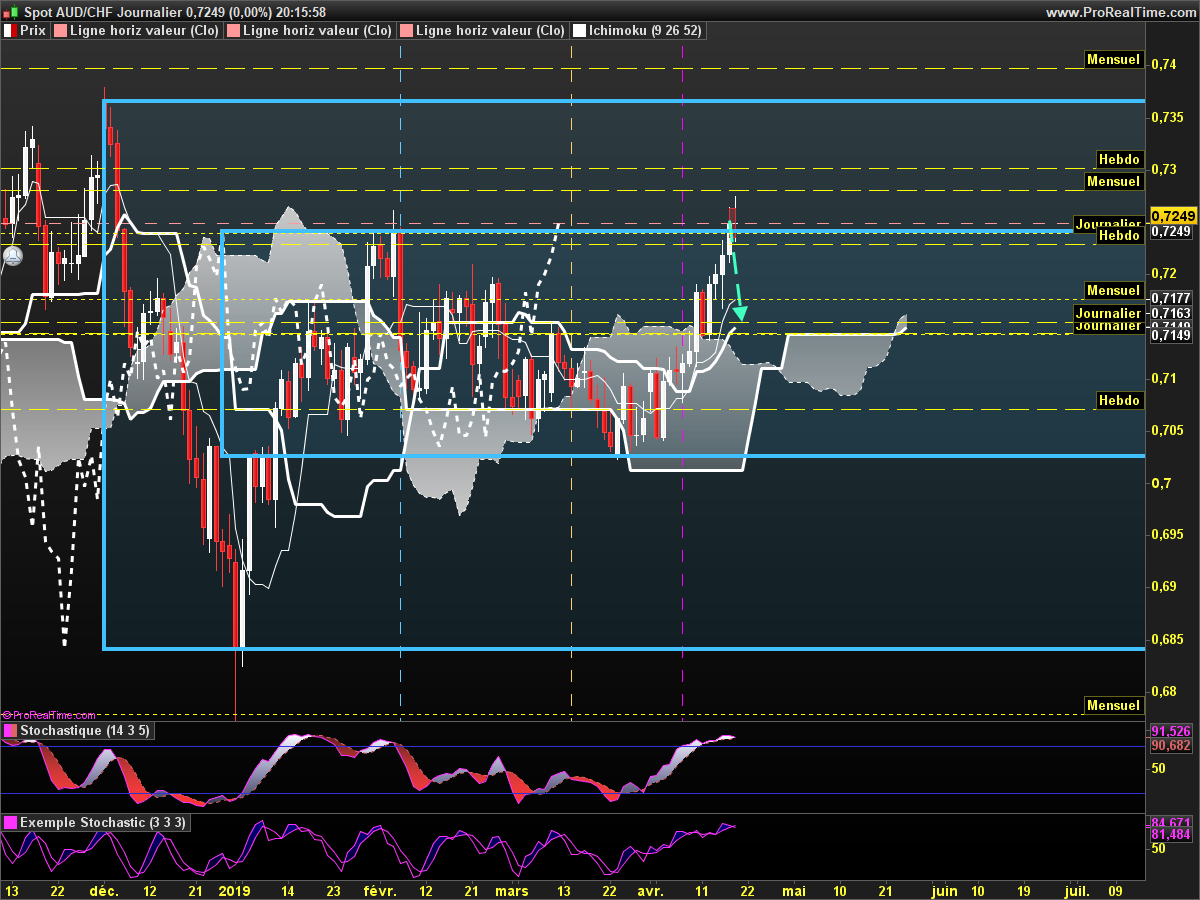The image size is (1200, 900).
Task: Visit the www.ProRealTime.com link
Action: click(x=1119, y=12)
